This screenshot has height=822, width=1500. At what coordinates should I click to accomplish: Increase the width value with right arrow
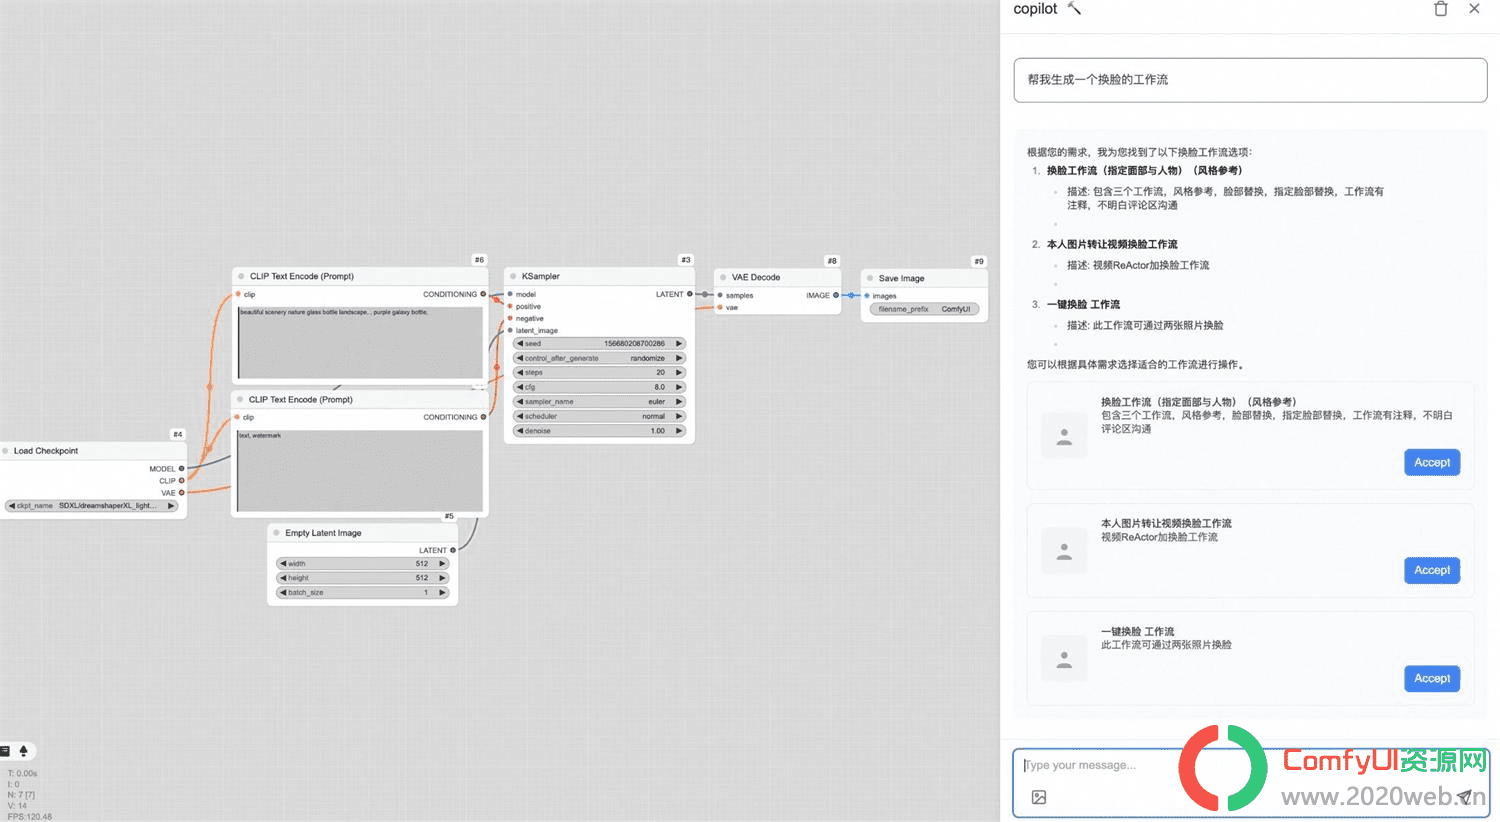(x=442, y=563)
